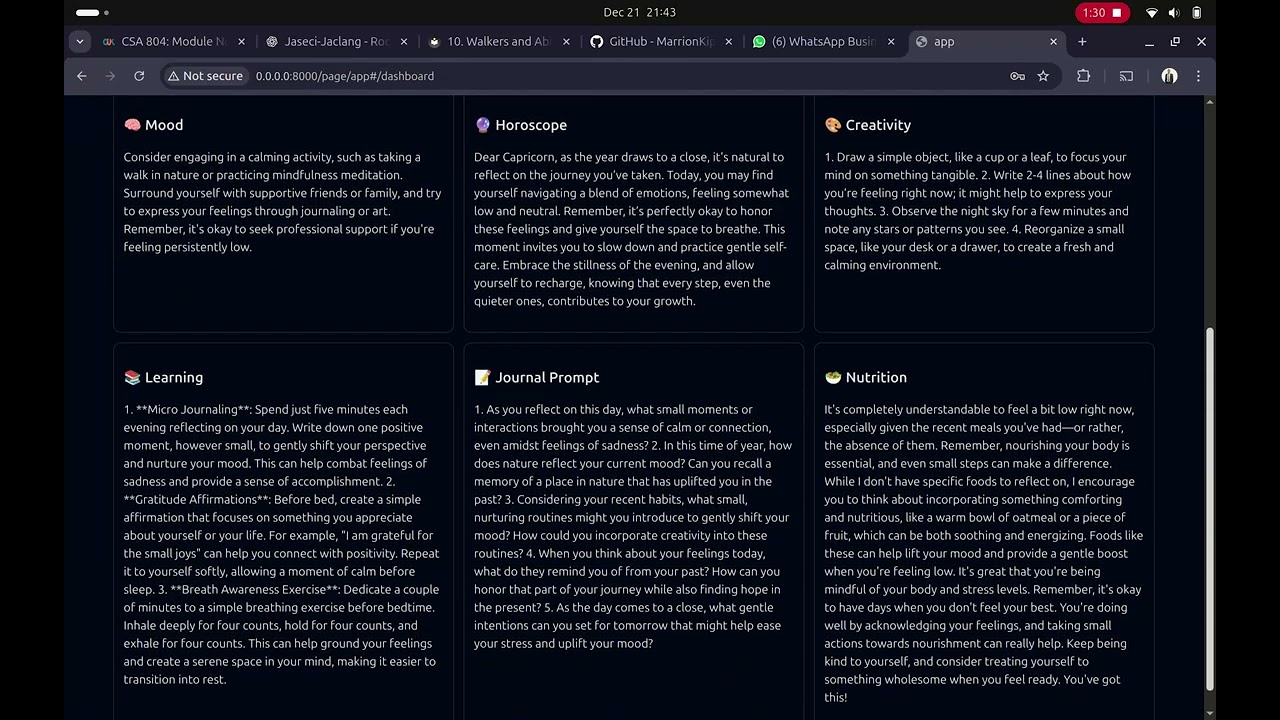Reload the current page

(139, 76)
